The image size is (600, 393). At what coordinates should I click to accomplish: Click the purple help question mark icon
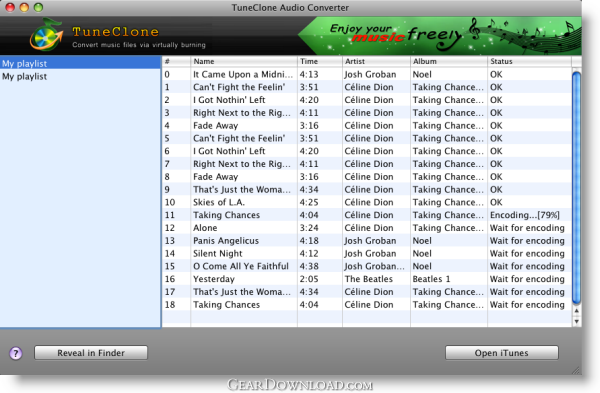pos(16,353)
